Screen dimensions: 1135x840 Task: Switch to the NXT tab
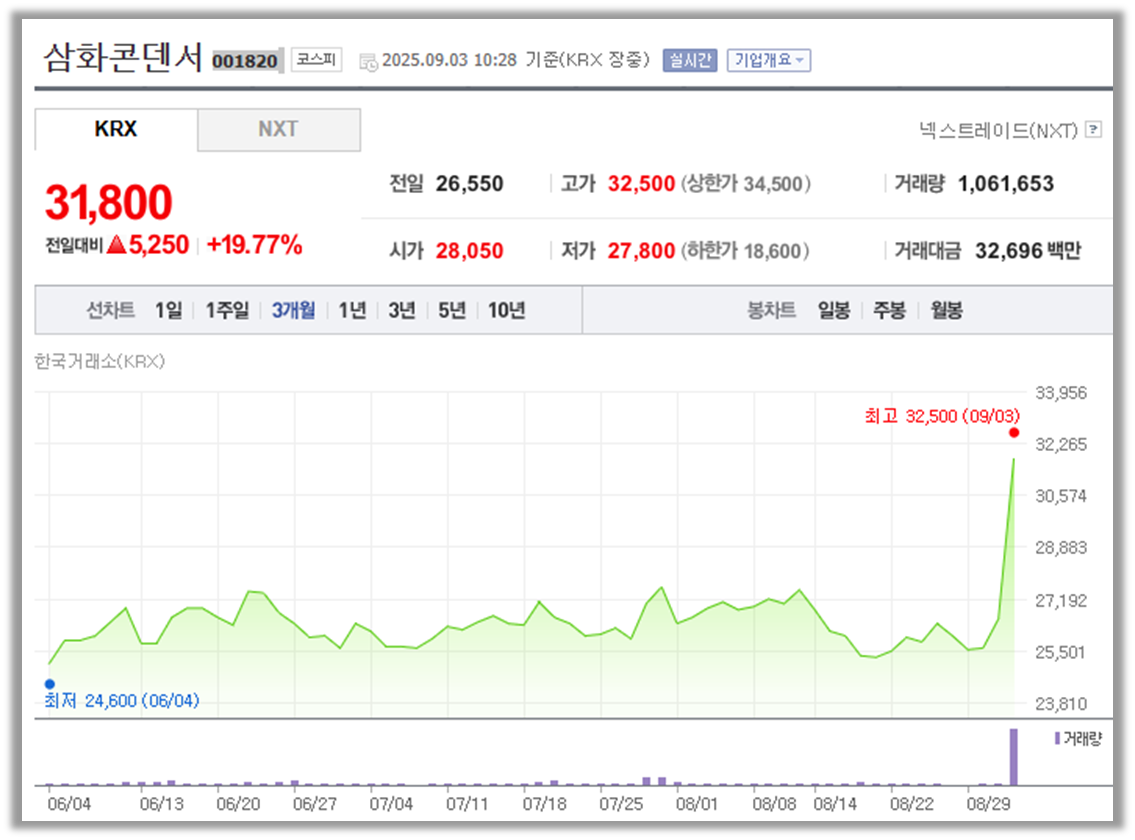279,129
